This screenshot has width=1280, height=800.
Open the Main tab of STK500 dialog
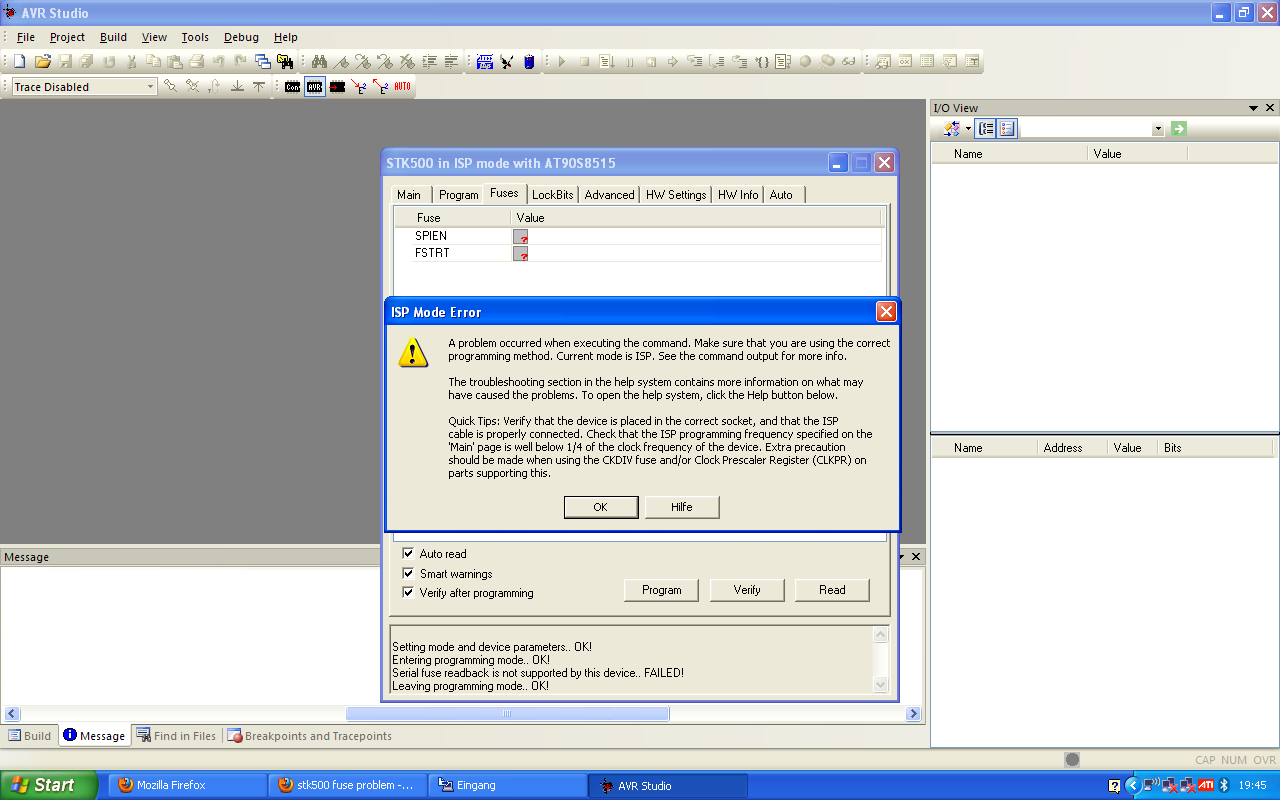409,195
